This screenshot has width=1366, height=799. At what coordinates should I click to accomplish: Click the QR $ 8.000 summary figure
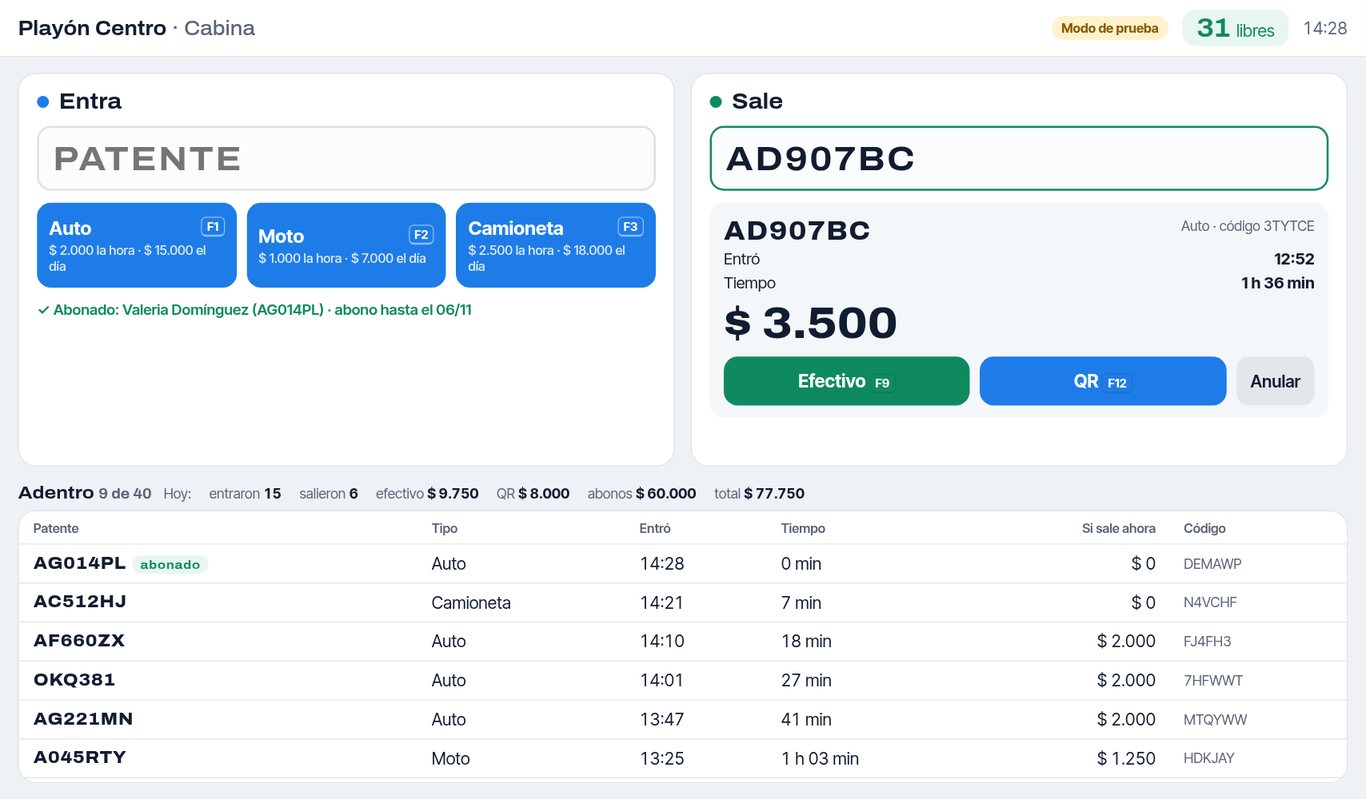533,493
